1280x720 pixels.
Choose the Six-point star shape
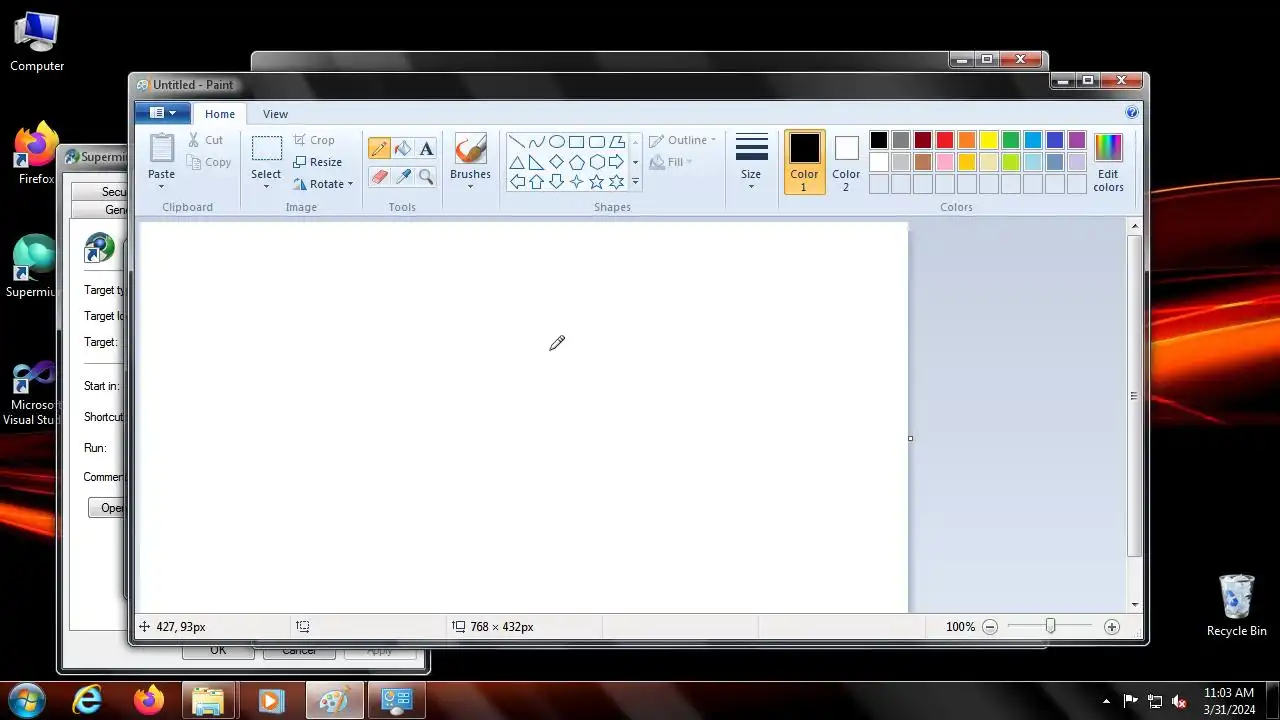pos(617,182)
